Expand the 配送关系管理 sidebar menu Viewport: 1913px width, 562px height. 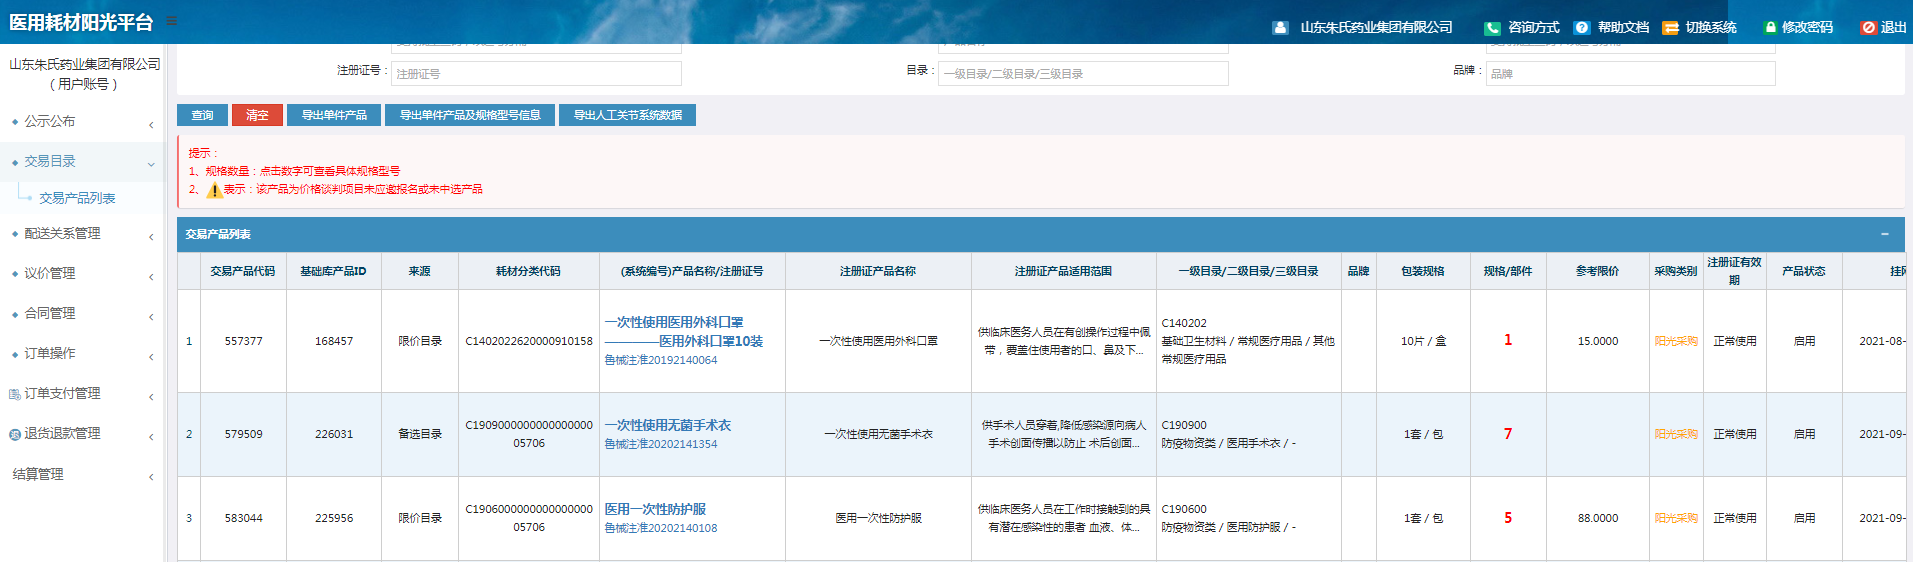(x=151, y=237)
